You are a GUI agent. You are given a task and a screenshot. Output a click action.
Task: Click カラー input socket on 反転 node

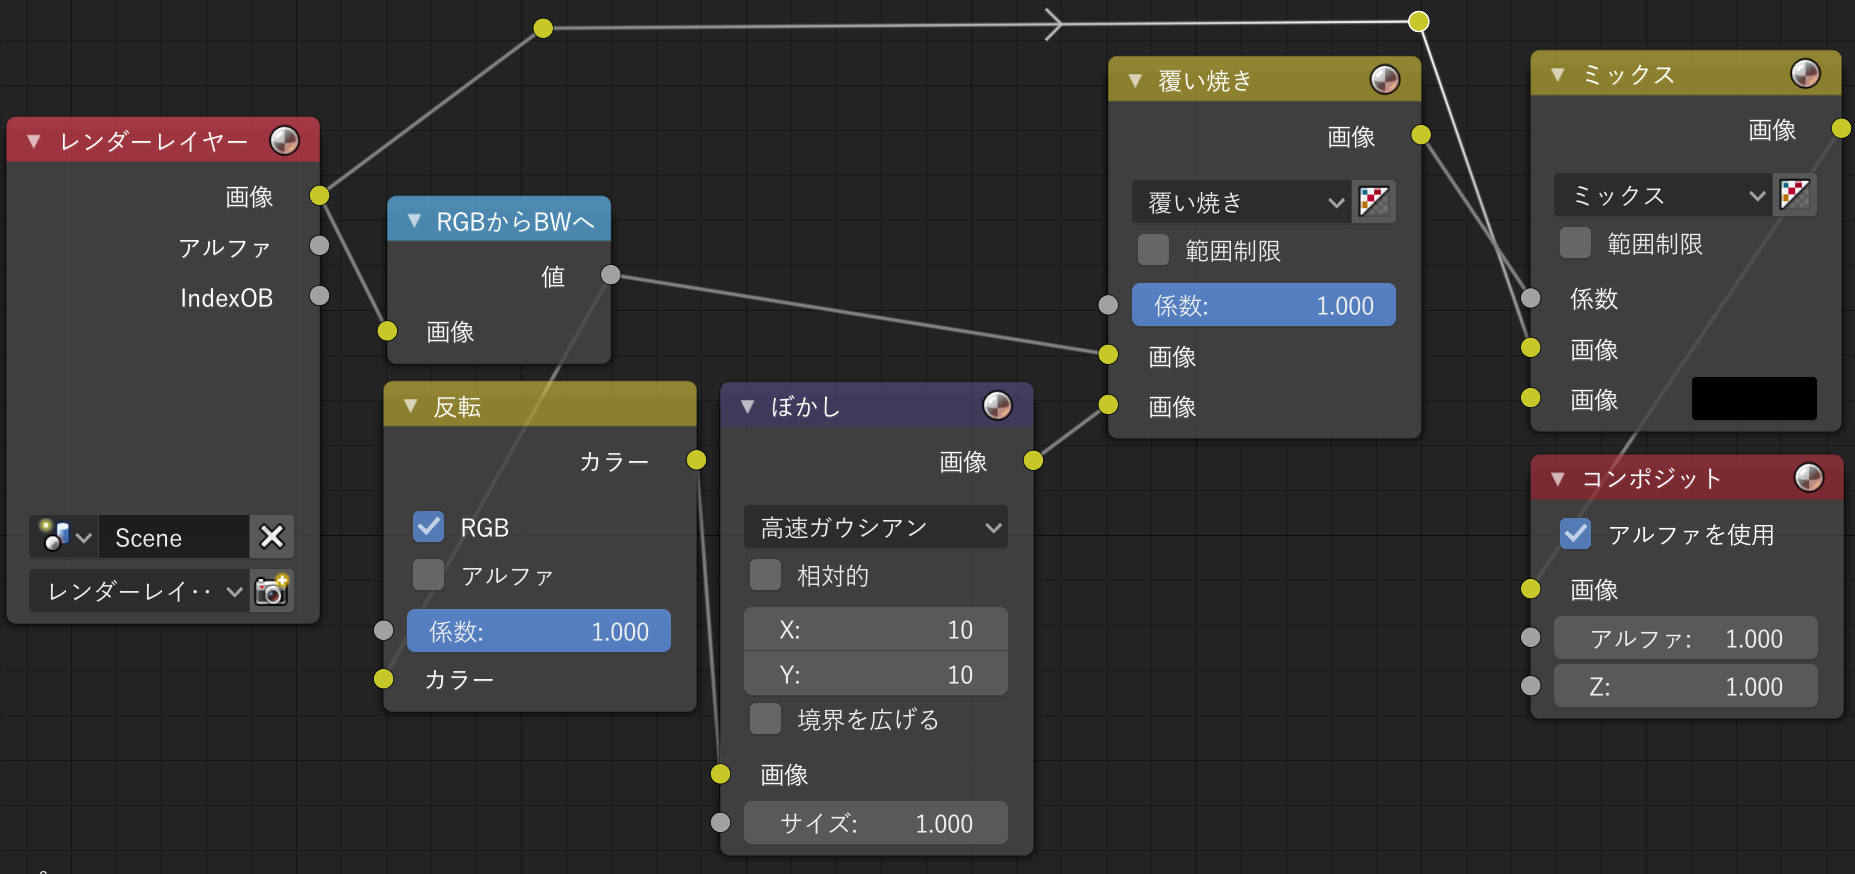[x=383, y=679]
